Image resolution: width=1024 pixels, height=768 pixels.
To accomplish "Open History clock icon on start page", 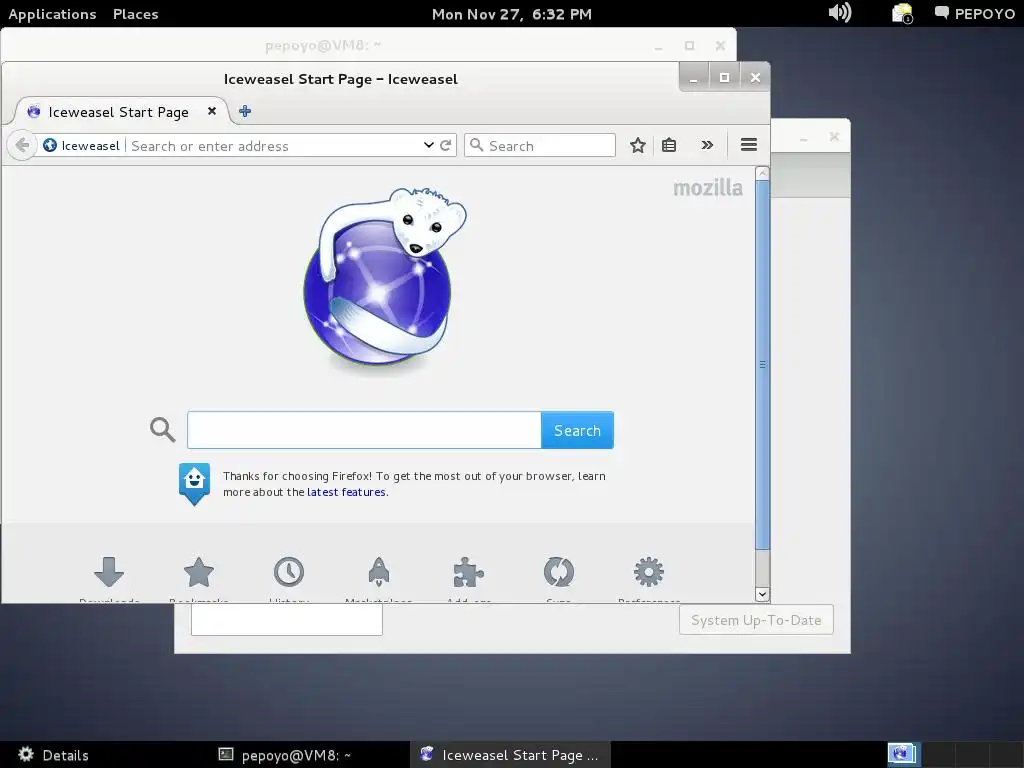I will coord(289,572).
